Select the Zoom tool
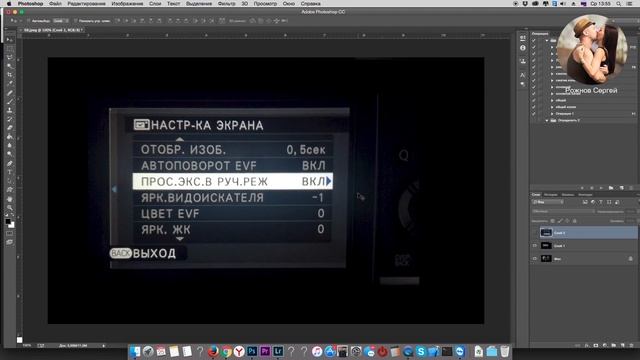The width and height of the screenshot is (640, 360). [10, 208]
